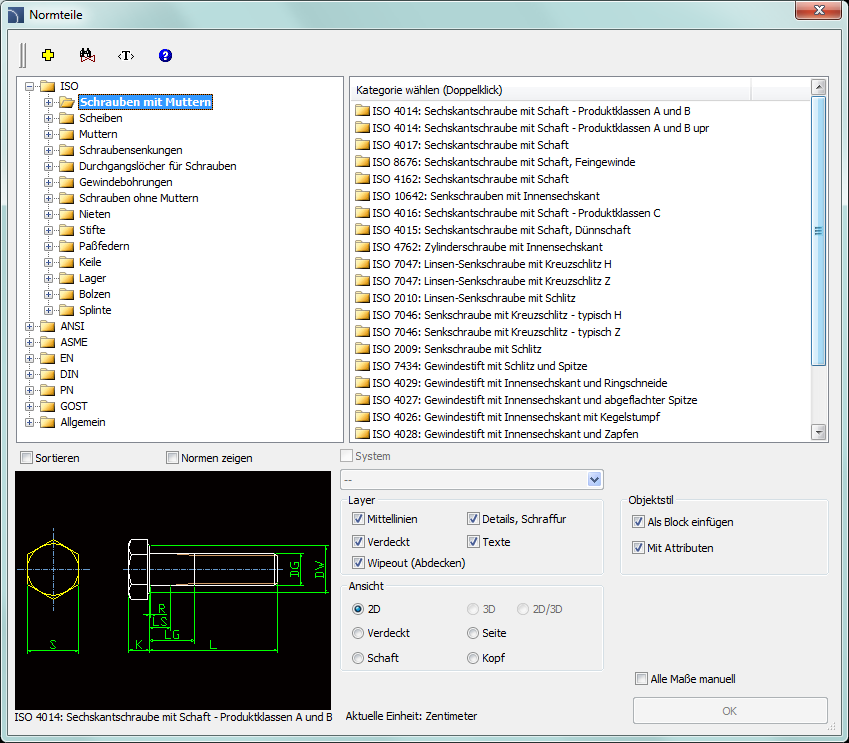This screenshot has height=743, width=849.
Task: Click the <T> text toolbar icon
Action: [x=125, y=55]
